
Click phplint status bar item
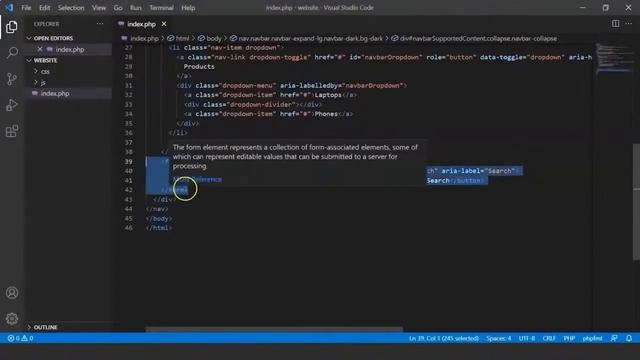pos(592,338)
